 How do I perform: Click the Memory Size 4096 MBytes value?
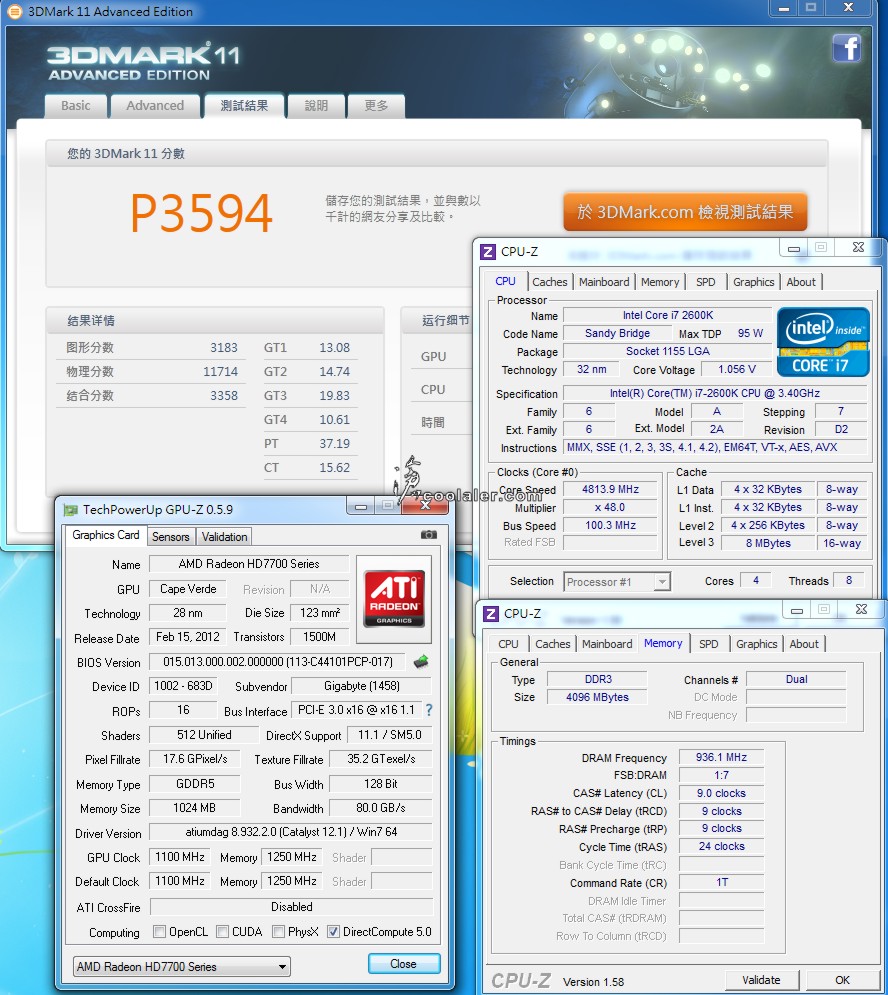pyautogui.click(x=597, y=697)
